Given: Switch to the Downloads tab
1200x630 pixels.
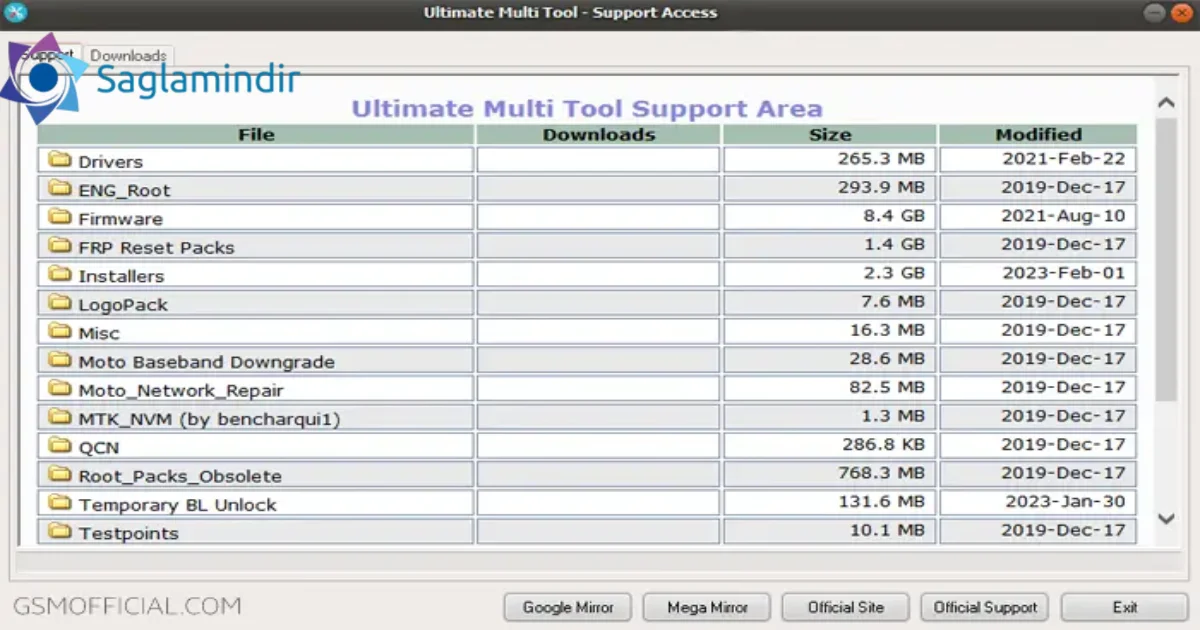Looking at the screenshot, I should (x=128, y=56).
